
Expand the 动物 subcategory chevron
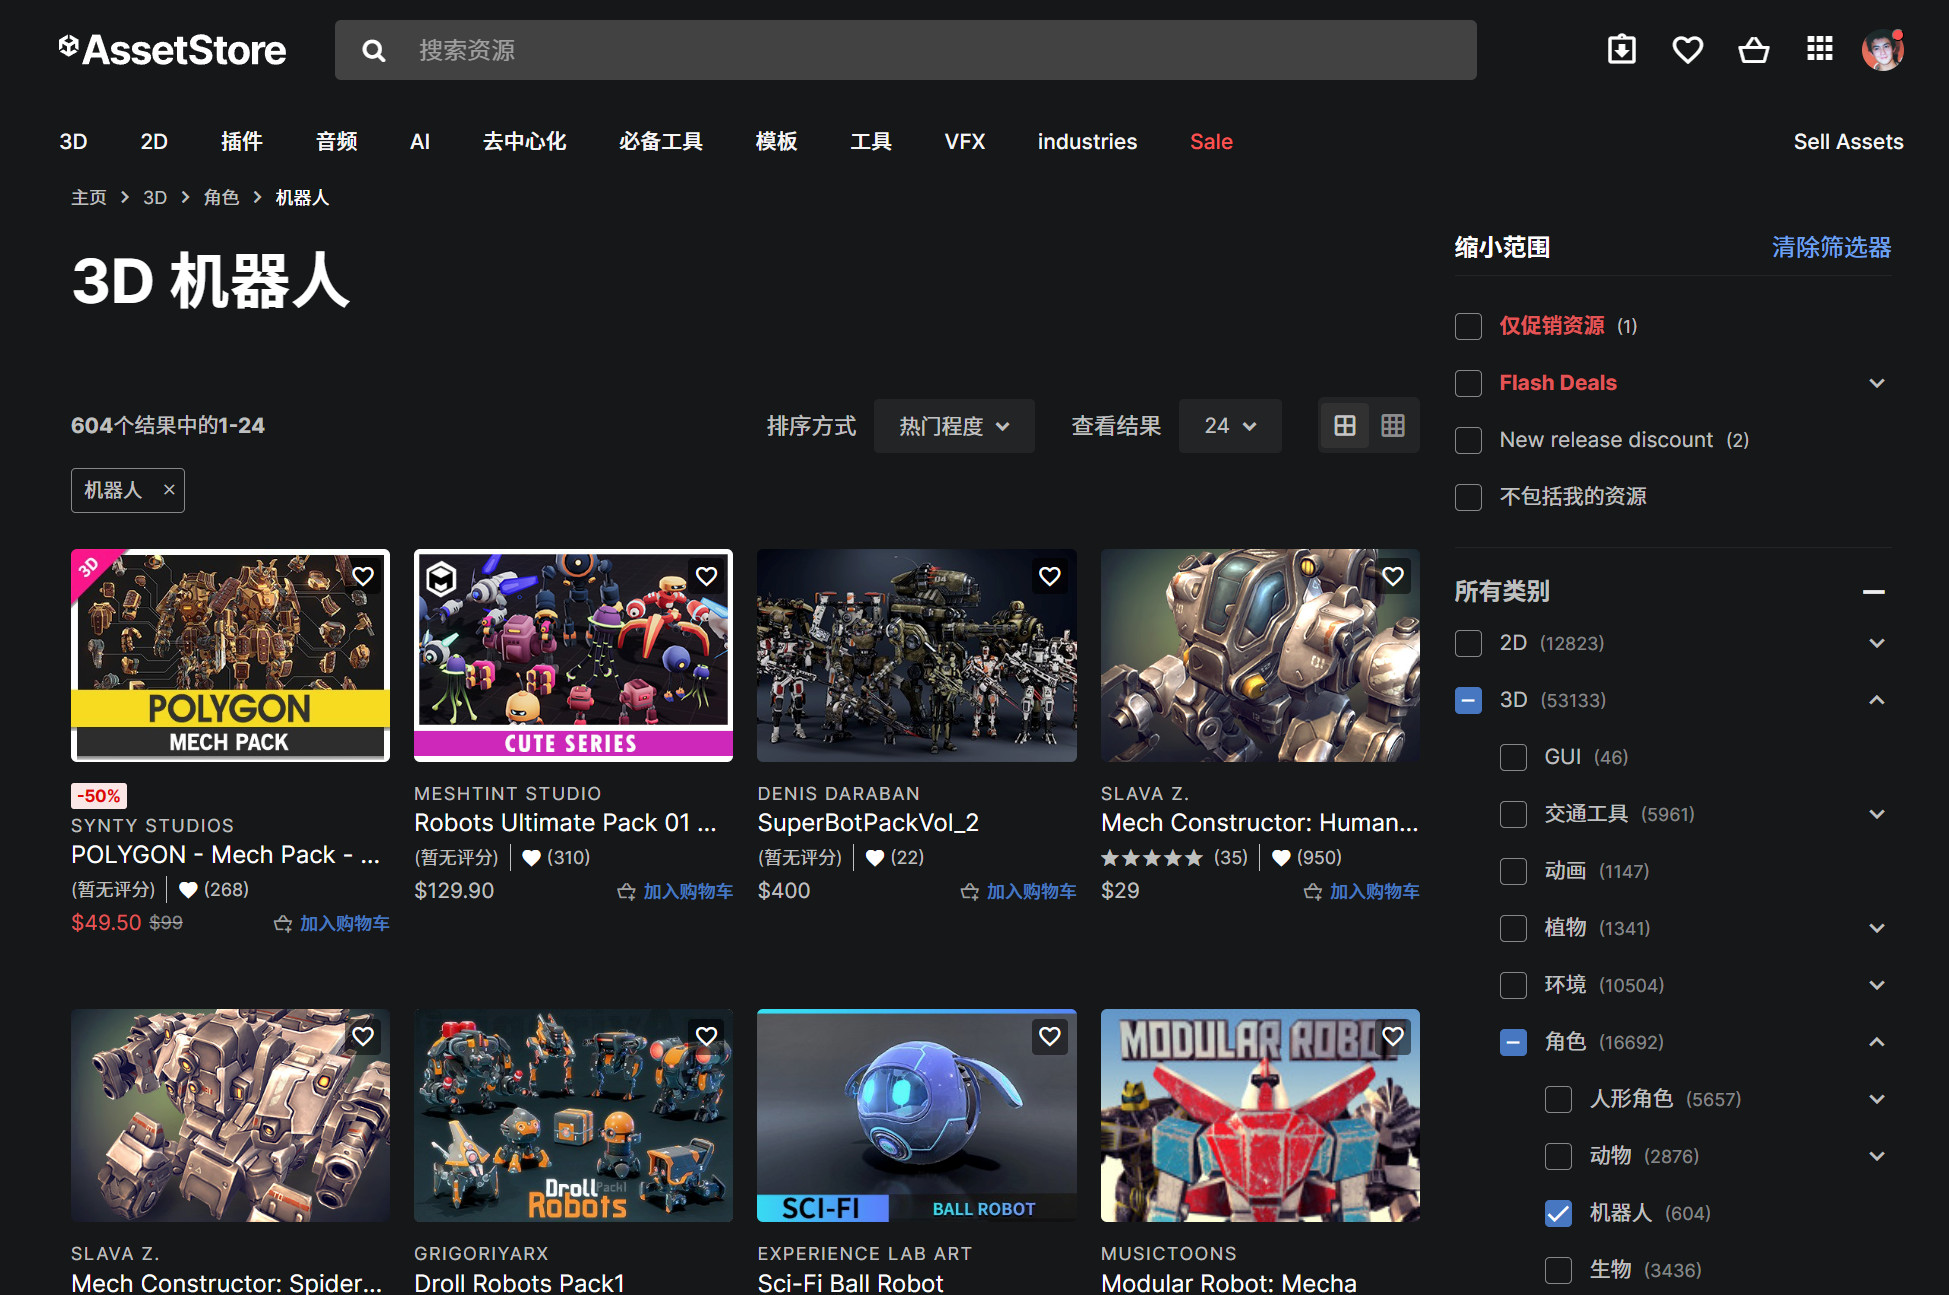click(1877, 1156)
